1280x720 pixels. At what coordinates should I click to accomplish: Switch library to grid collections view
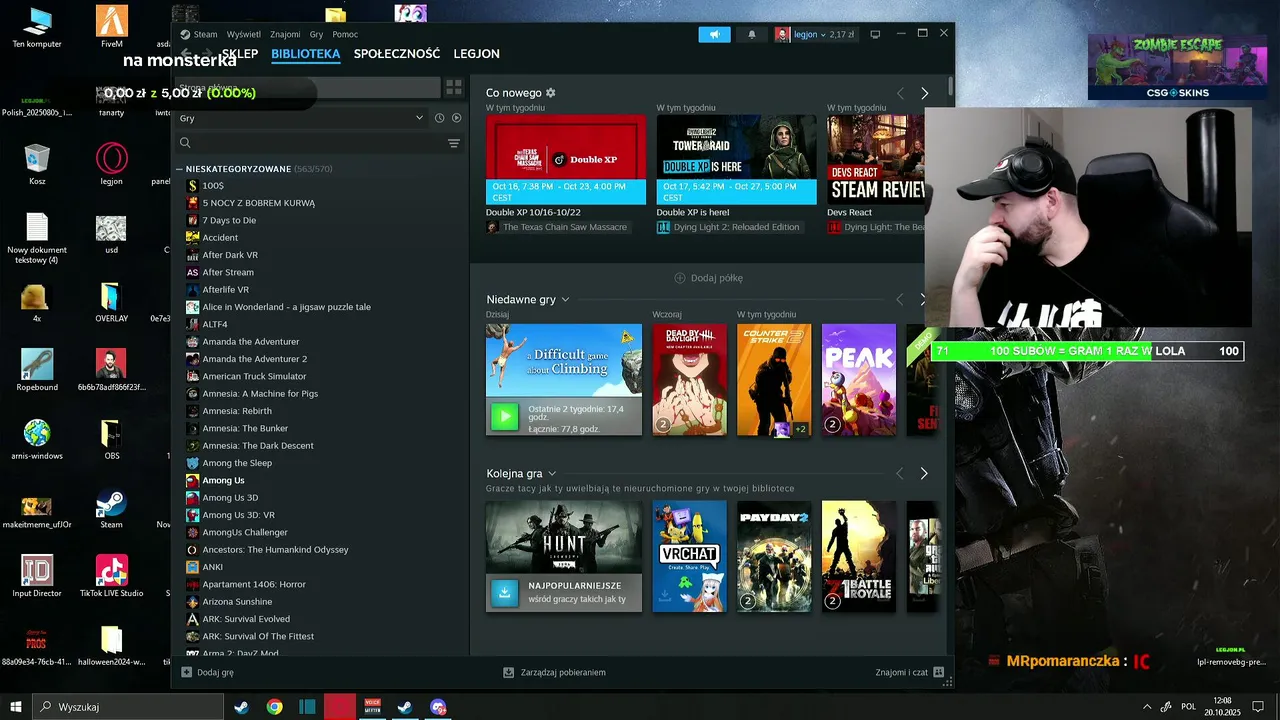453,88
